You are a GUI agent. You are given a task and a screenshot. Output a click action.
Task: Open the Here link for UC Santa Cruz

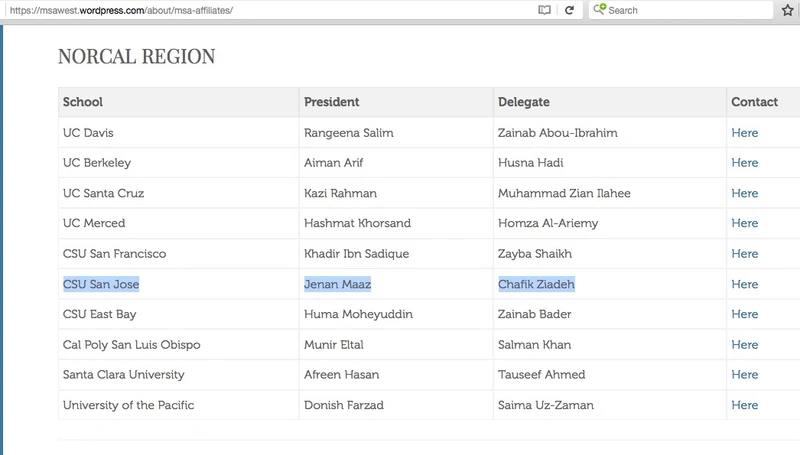[x=744, y=193]
